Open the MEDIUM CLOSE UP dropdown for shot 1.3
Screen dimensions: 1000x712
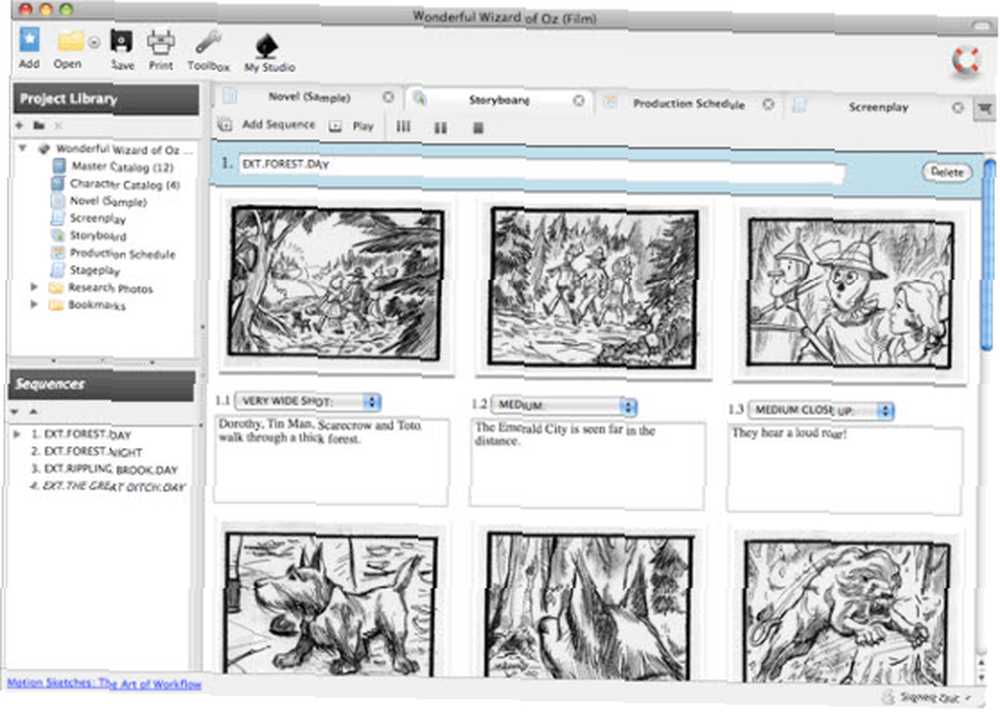point(821,410)
